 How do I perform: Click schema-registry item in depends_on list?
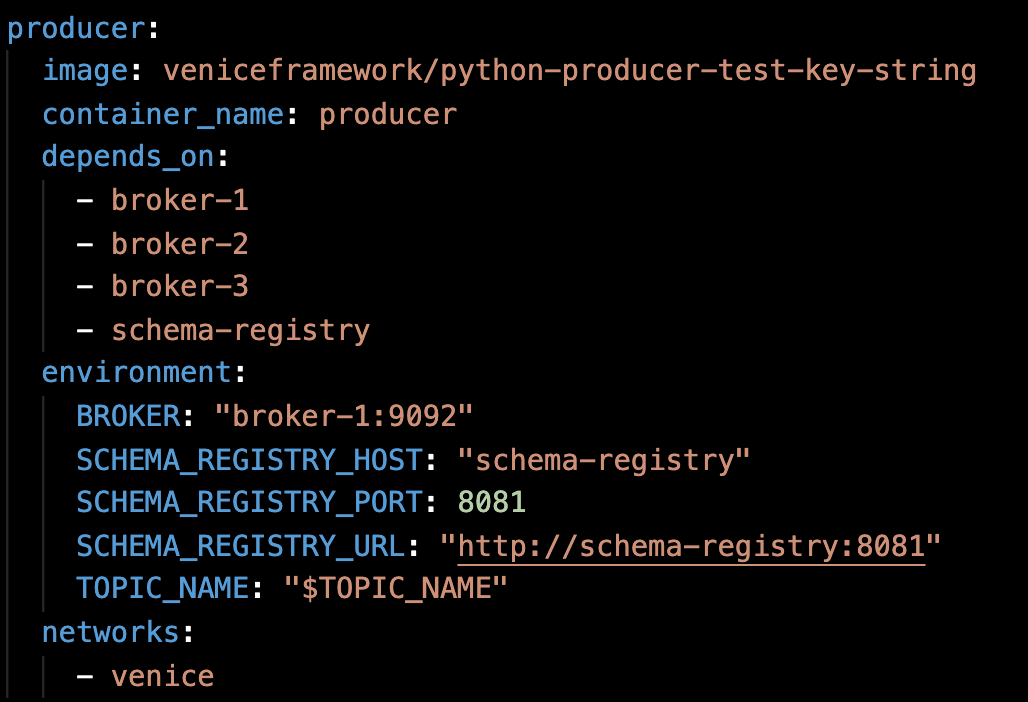coord(240,330)
